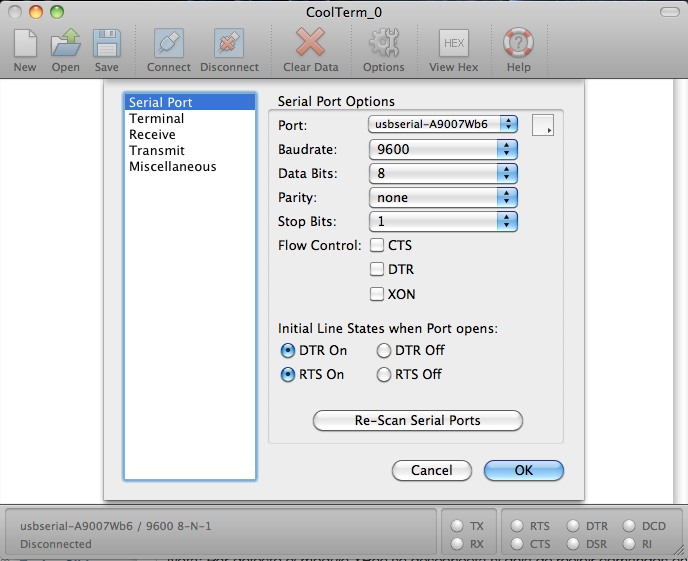Click the Connect plug icon
688x561 pixels.
tap(169, 43)
